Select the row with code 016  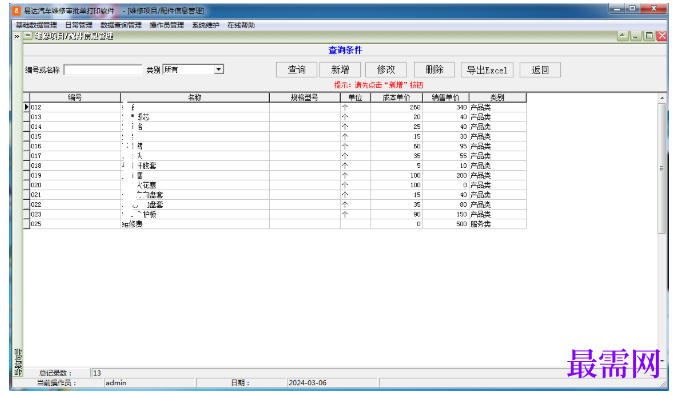click(275, 146)
